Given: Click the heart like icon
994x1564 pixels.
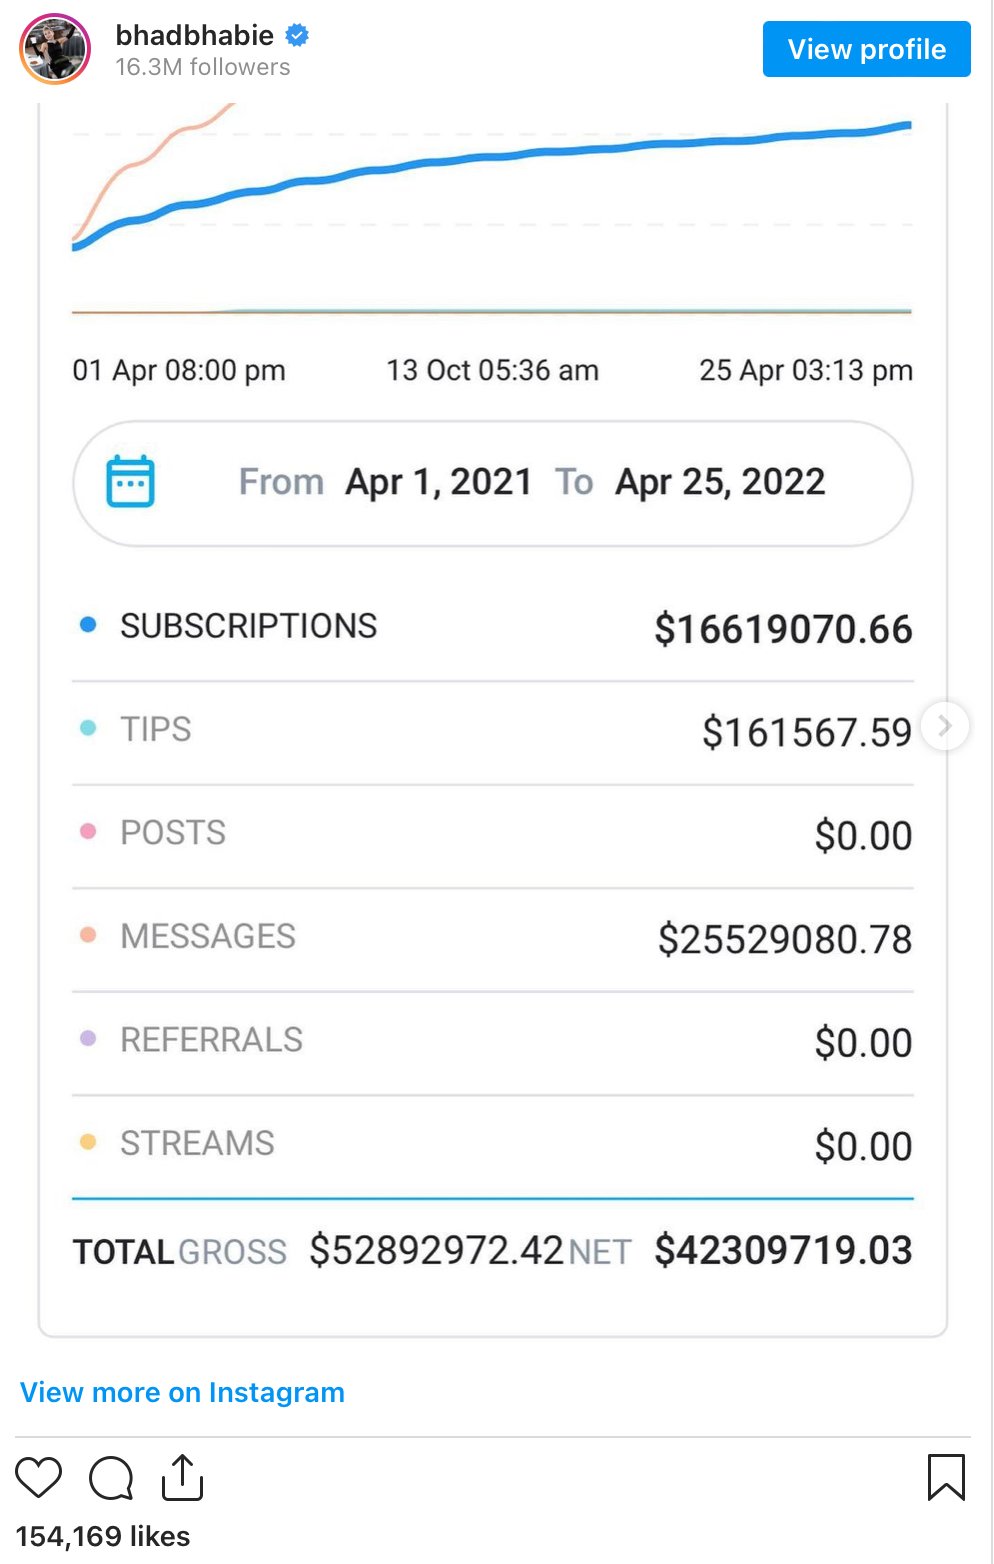Looking at the screenshot, I should tap(39, 1477).
